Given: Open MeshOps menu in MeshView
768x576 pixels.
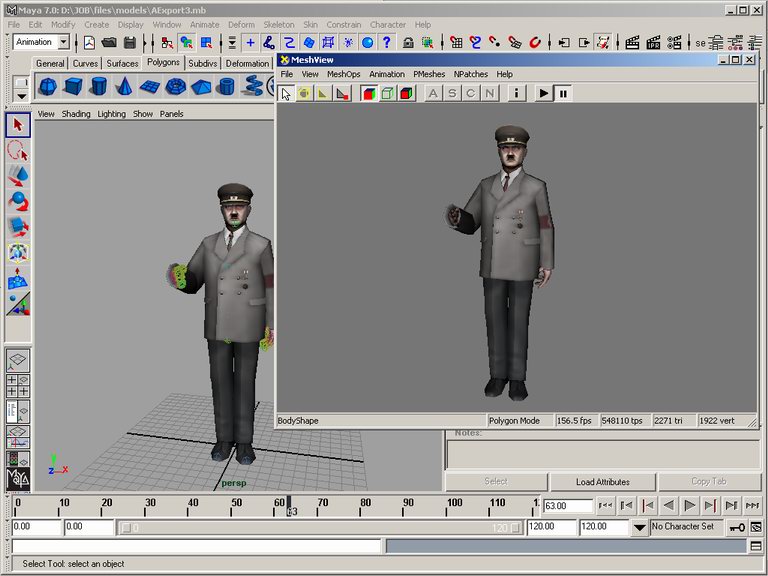Looking at the screenshot, I should [x=343, y=74].
